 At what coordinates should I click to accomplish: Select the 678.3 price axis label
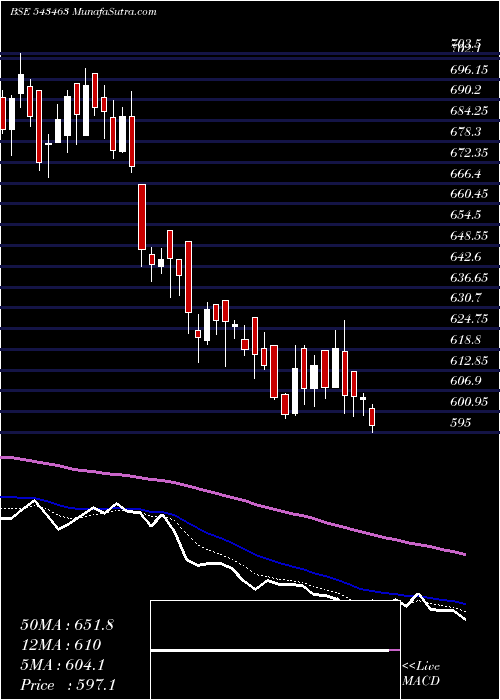[x=465, y=132]
